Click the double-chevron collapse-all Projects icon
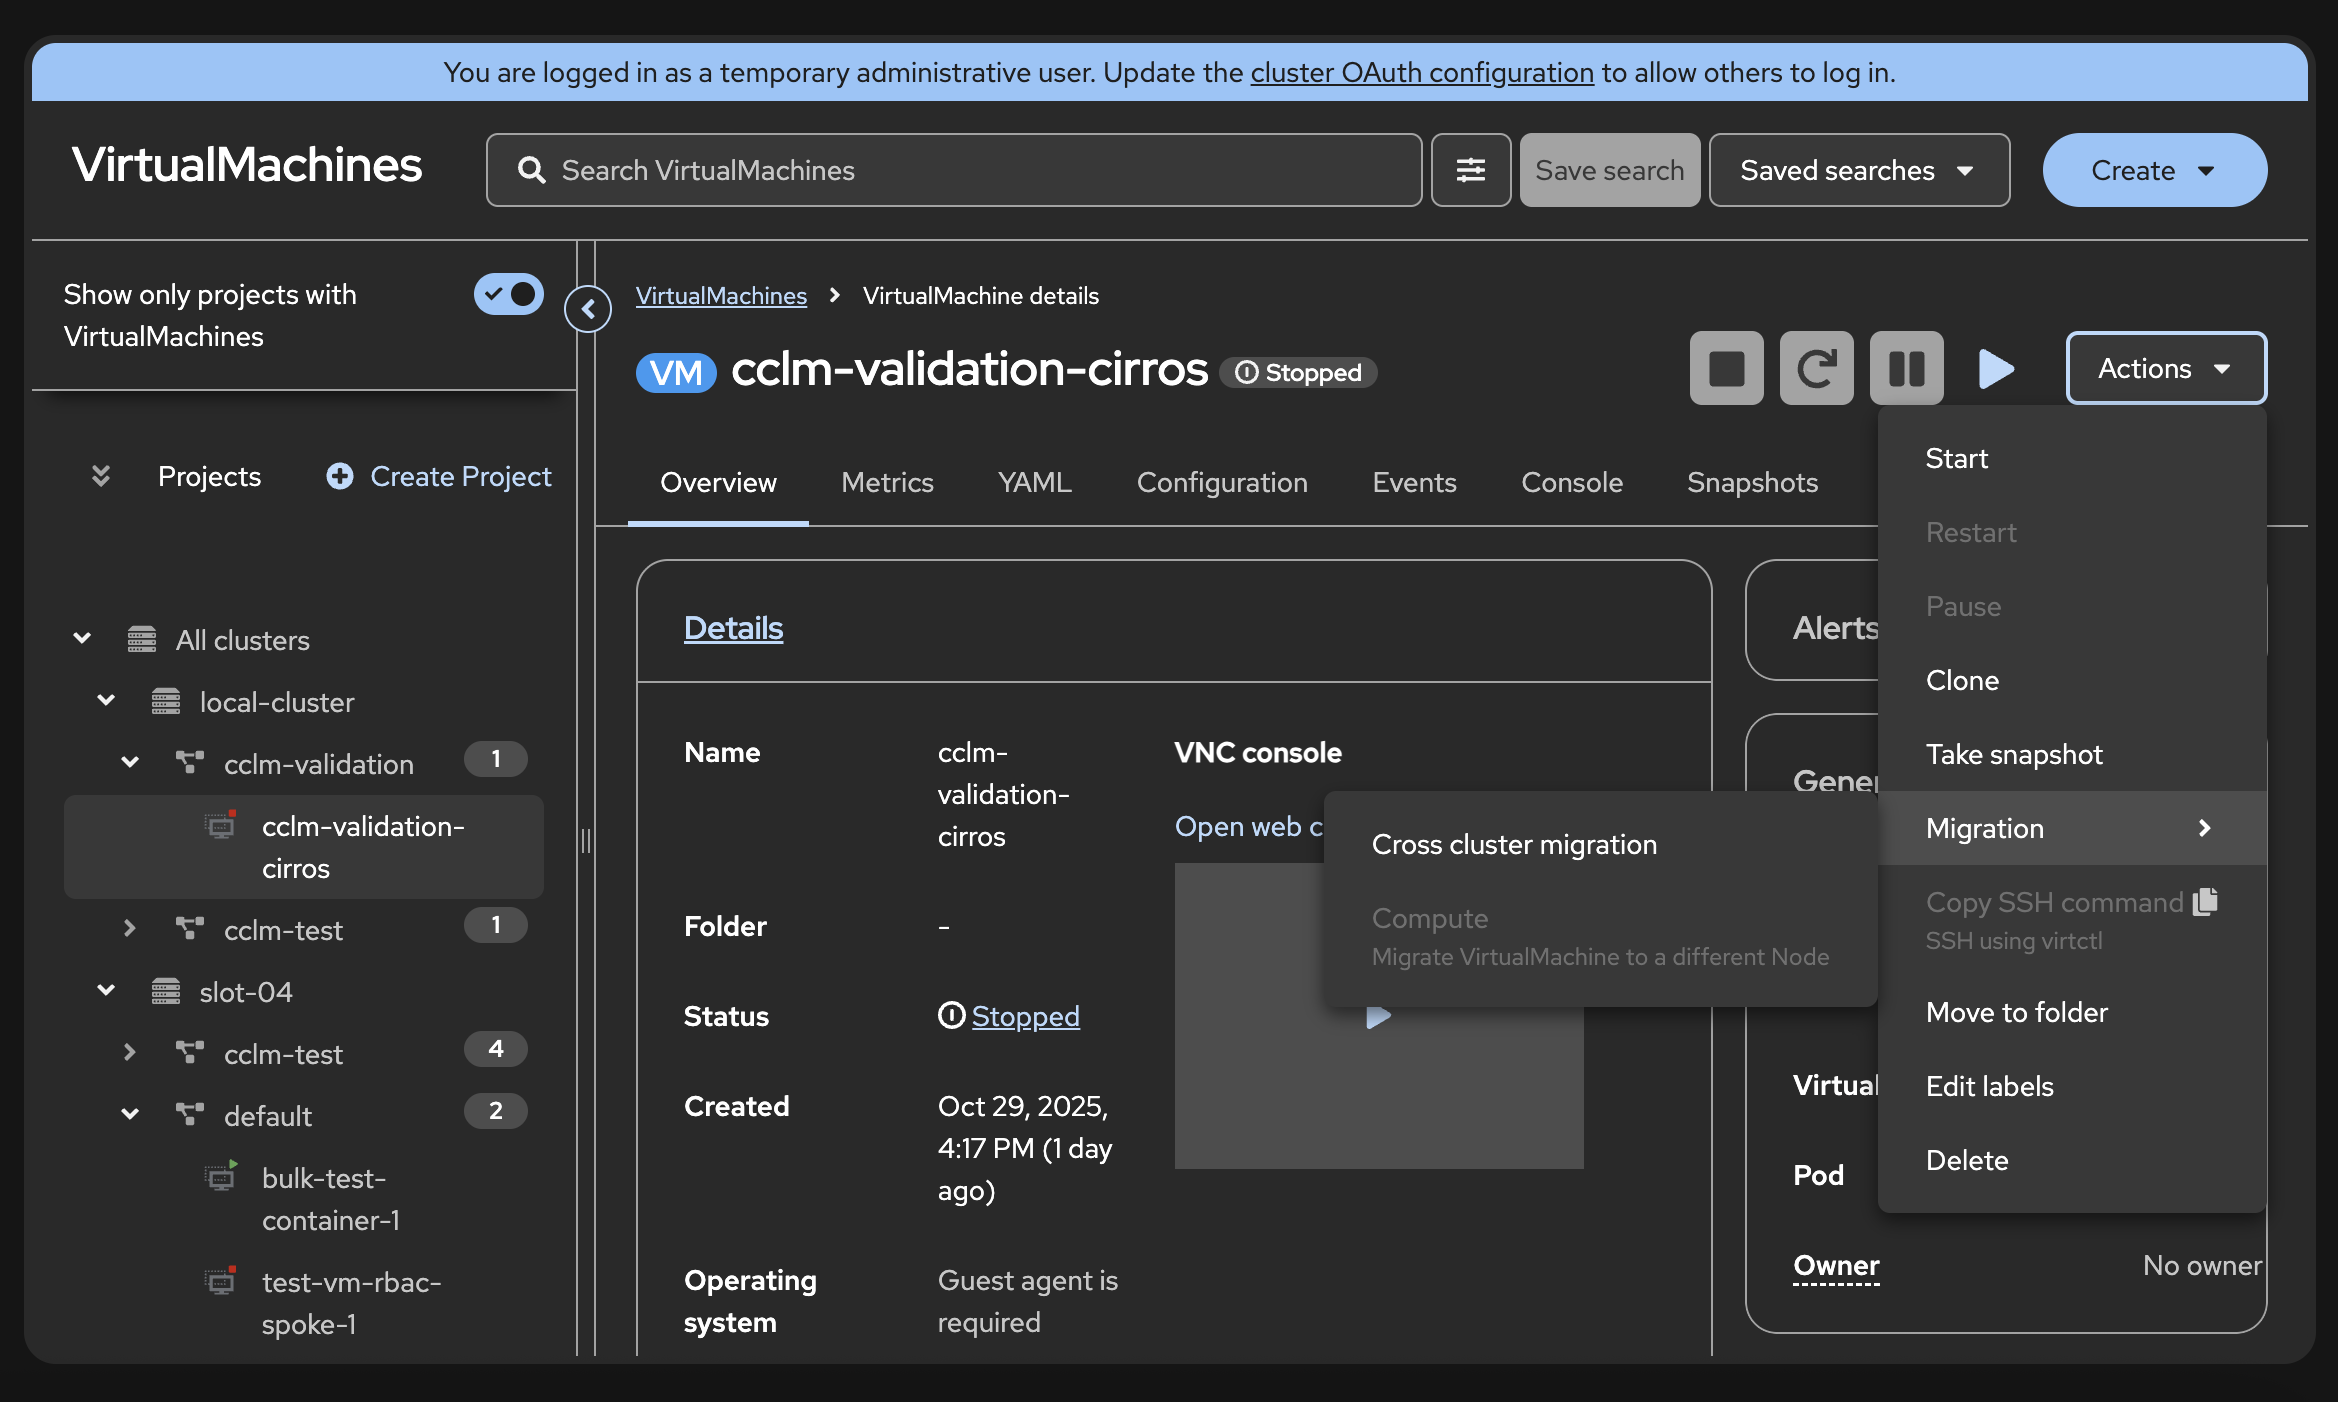The width and height of the screenshot is (2338, 1402). [101, 476]
